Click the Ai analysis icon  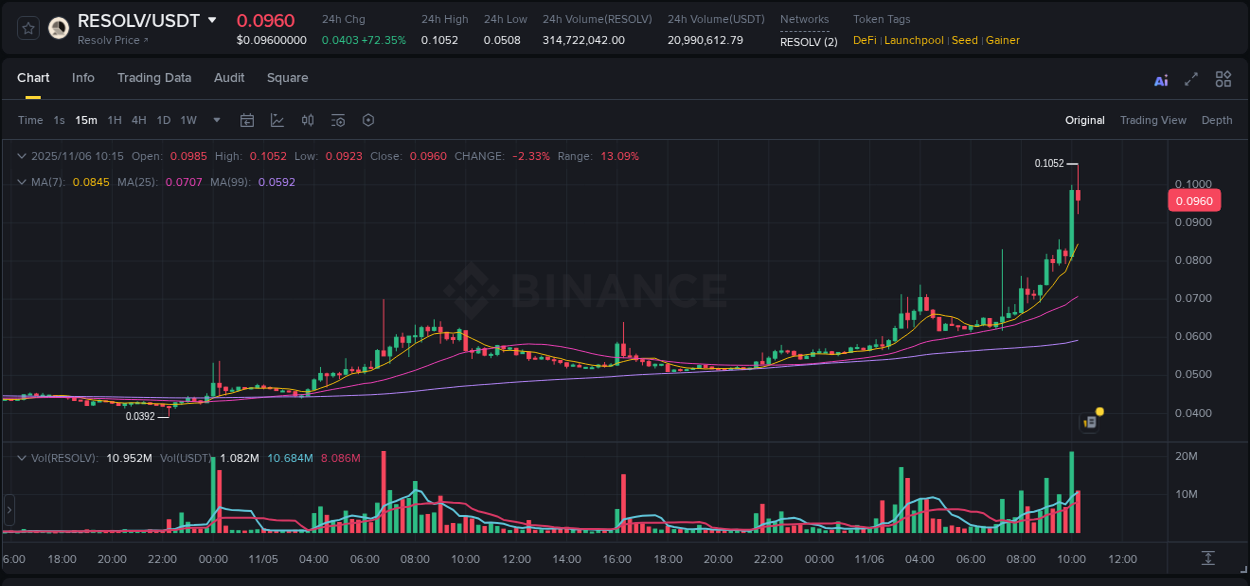tap(1160, 78)
